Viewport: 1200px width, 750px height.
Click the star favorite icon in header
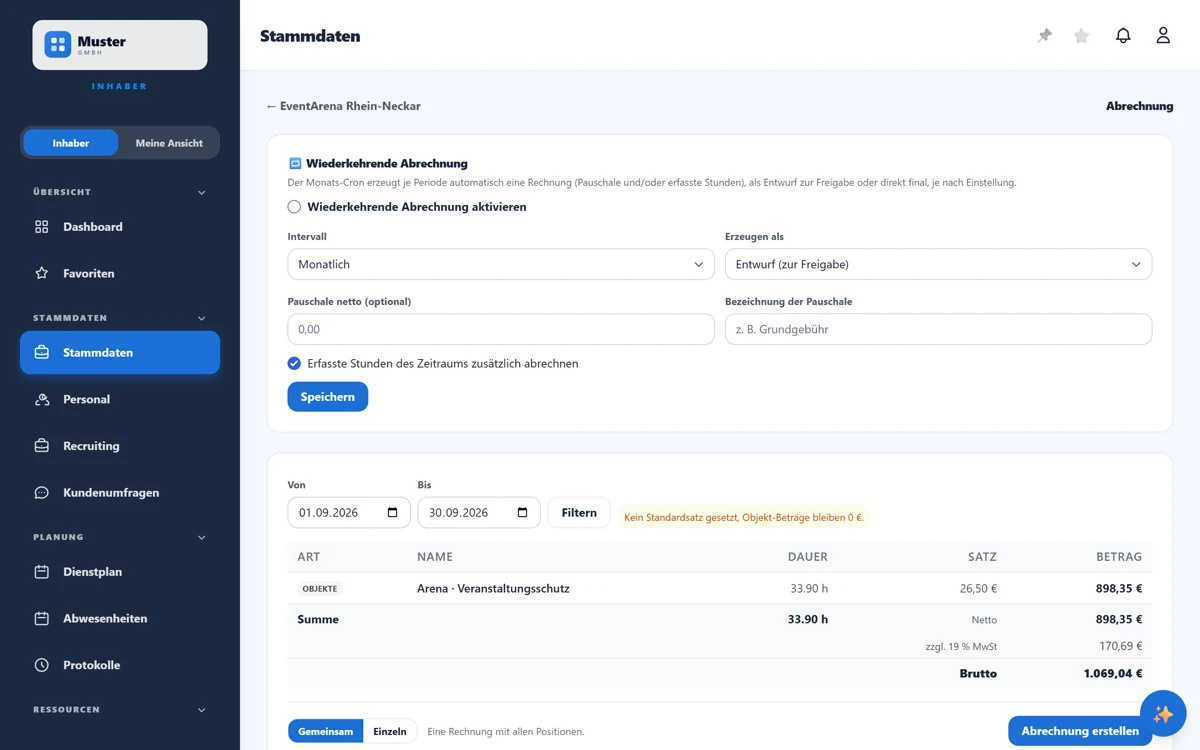pos(1081,36)
